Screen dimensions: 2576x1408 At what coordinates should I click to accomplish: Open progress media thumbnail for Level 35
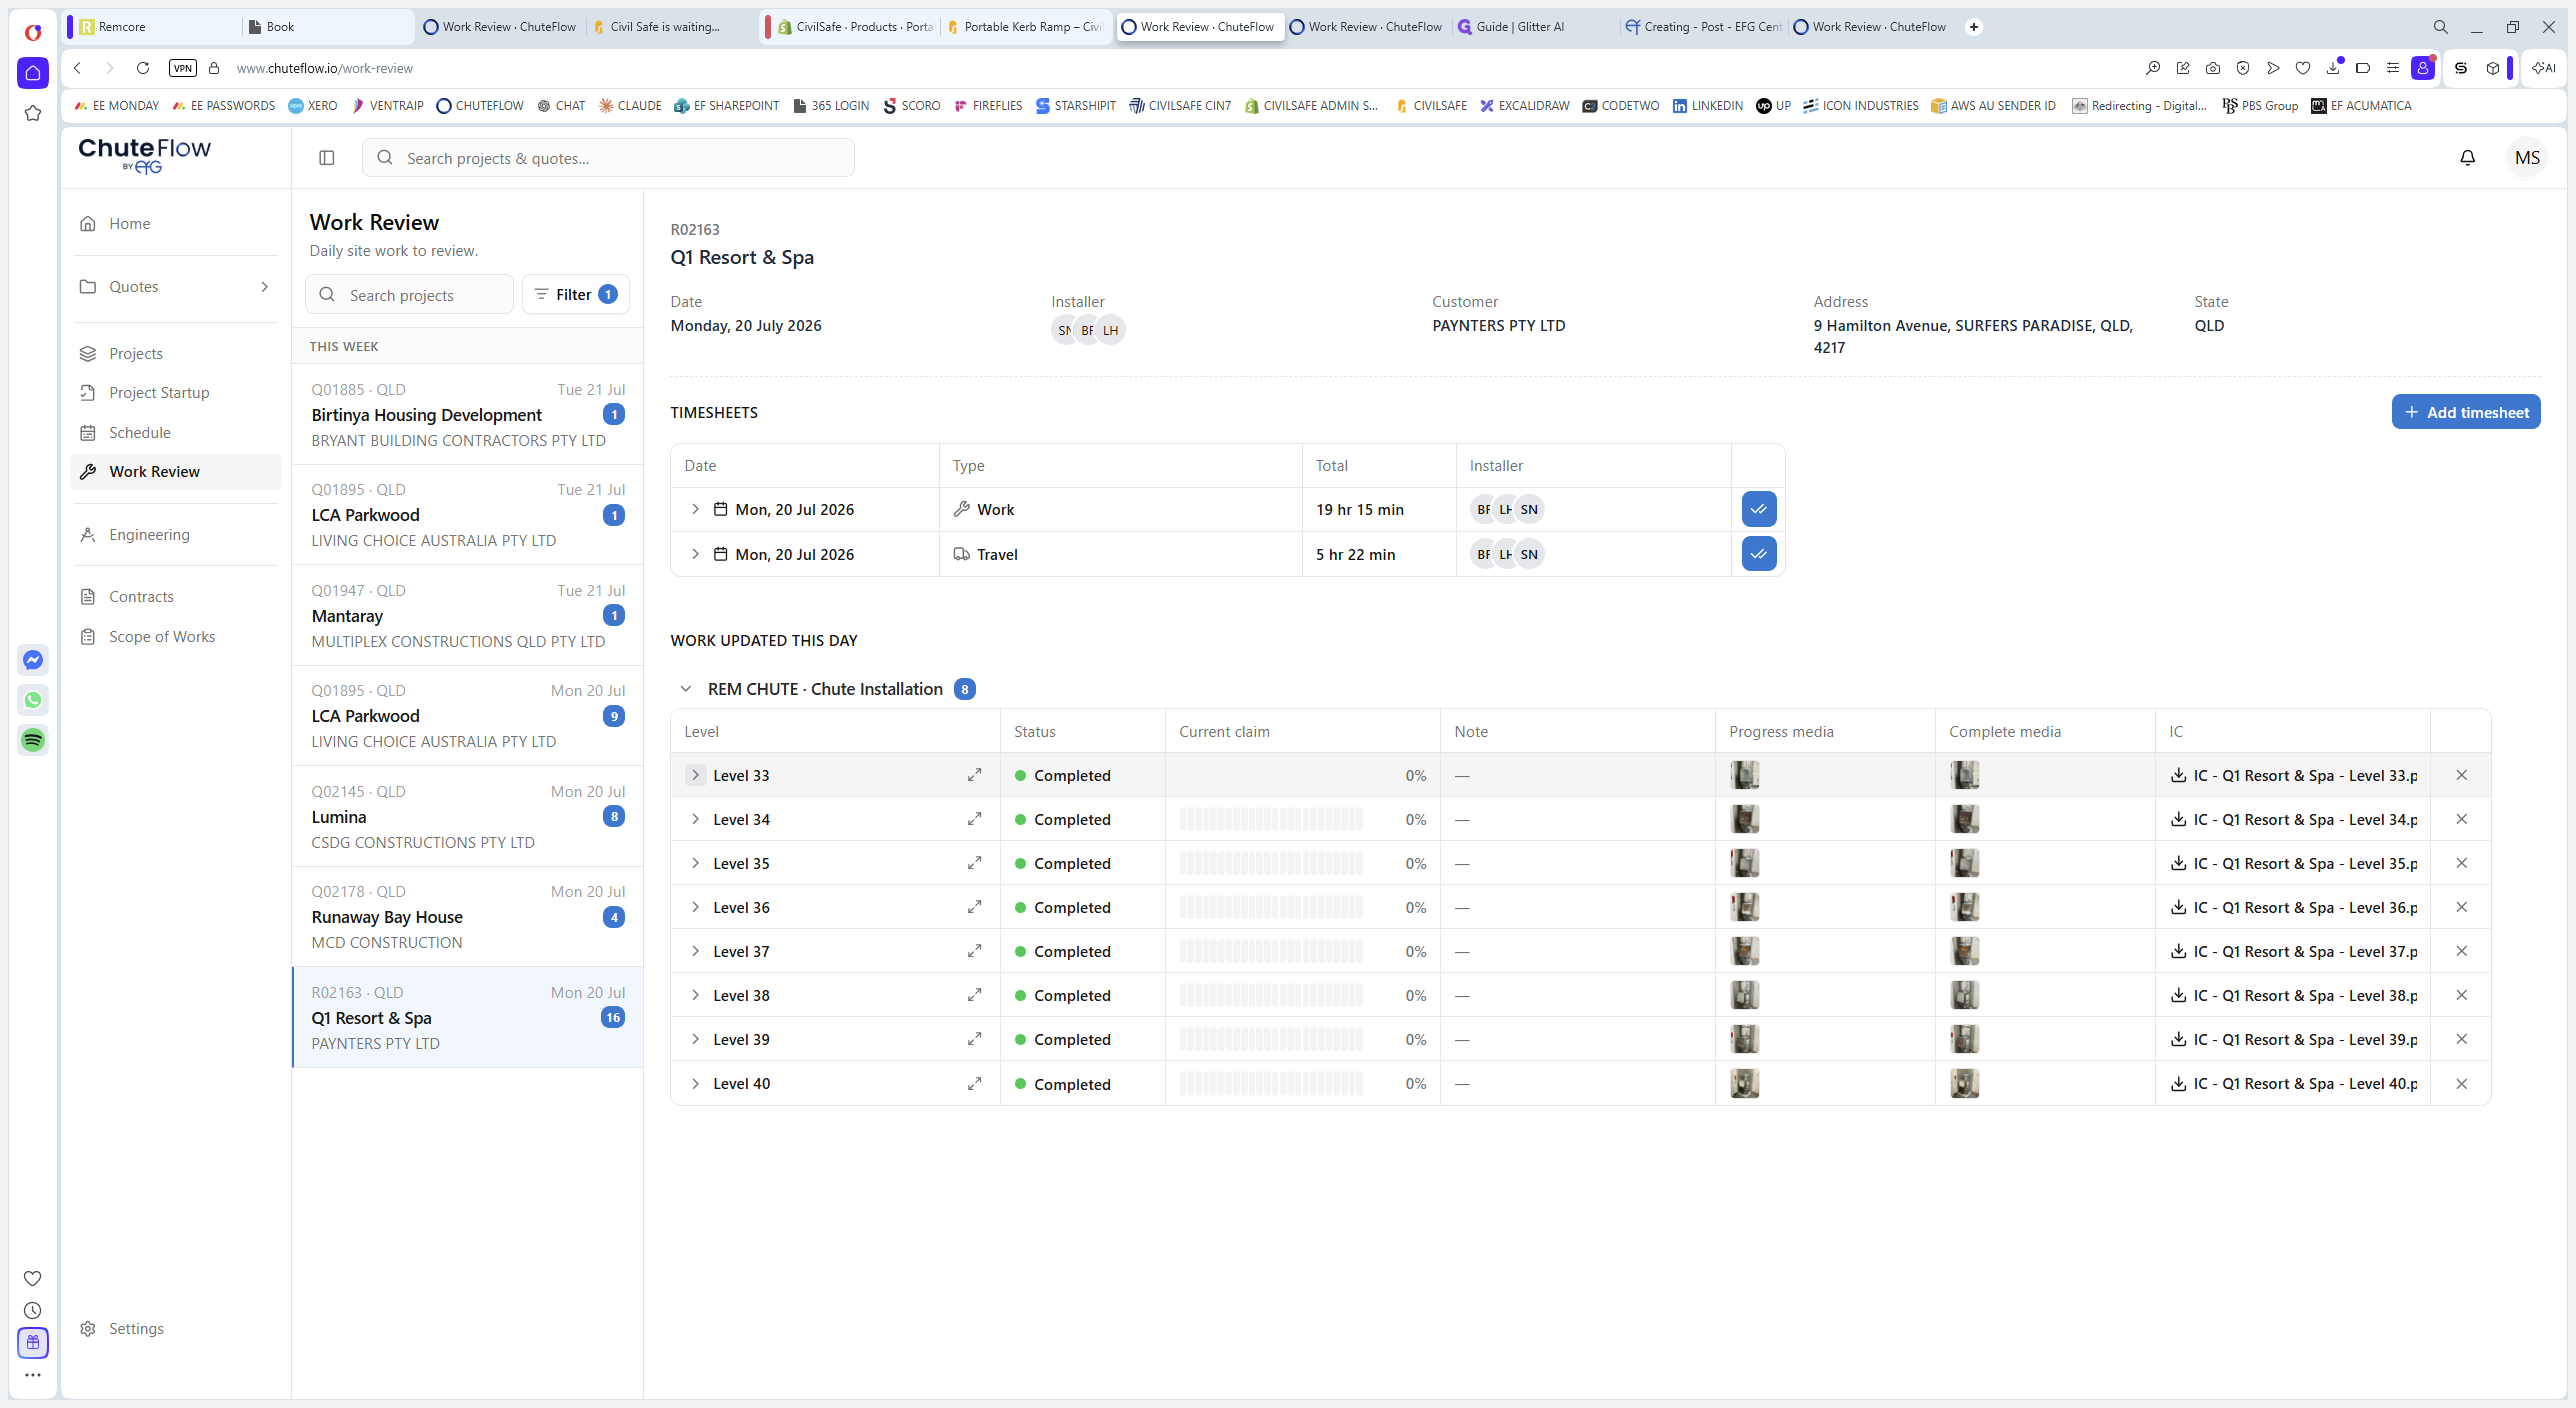click(1744, 863)
